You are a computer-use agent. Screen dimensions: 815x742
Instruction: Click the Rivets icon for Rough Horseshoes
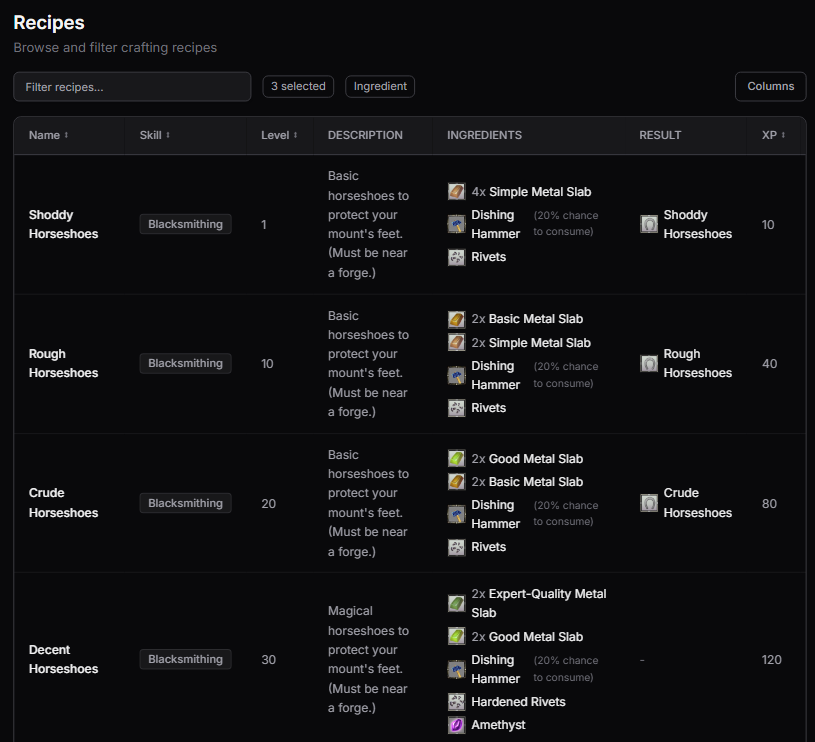point(456,407)
